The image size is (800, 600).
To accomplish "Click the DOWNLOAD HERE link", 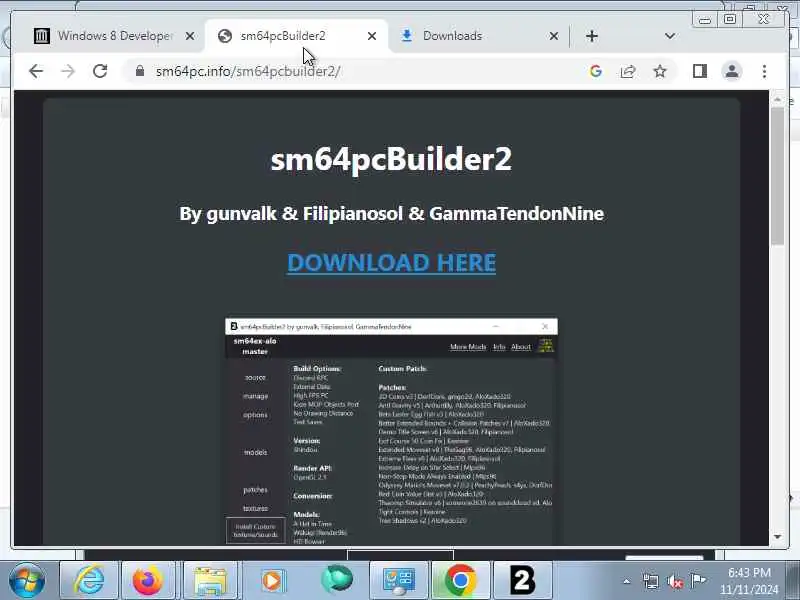I will click(391, 263).
